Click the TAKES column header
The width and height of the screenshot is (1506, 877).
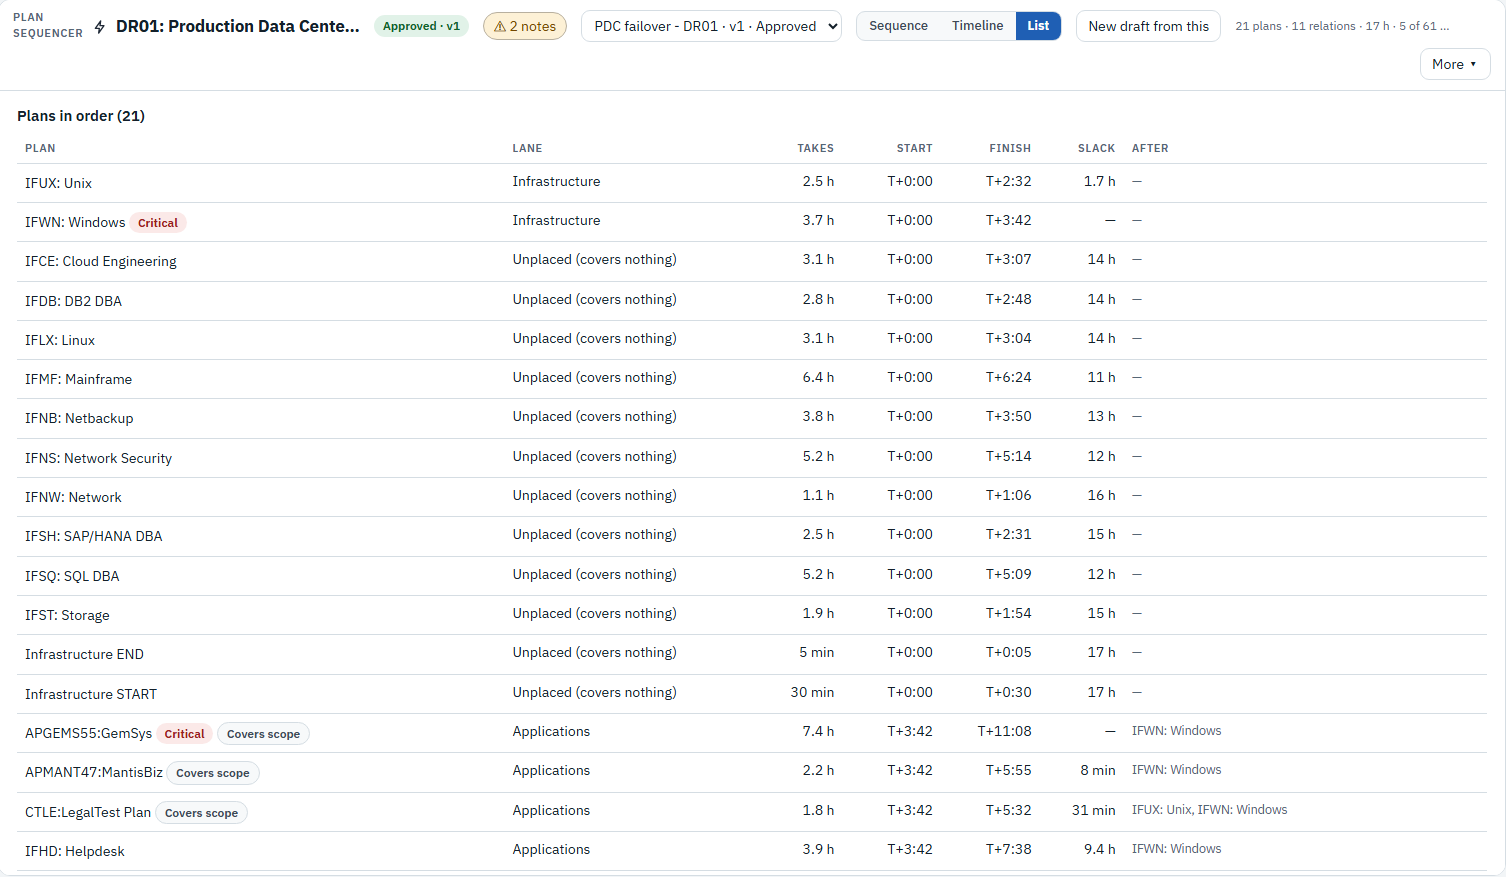815,148
